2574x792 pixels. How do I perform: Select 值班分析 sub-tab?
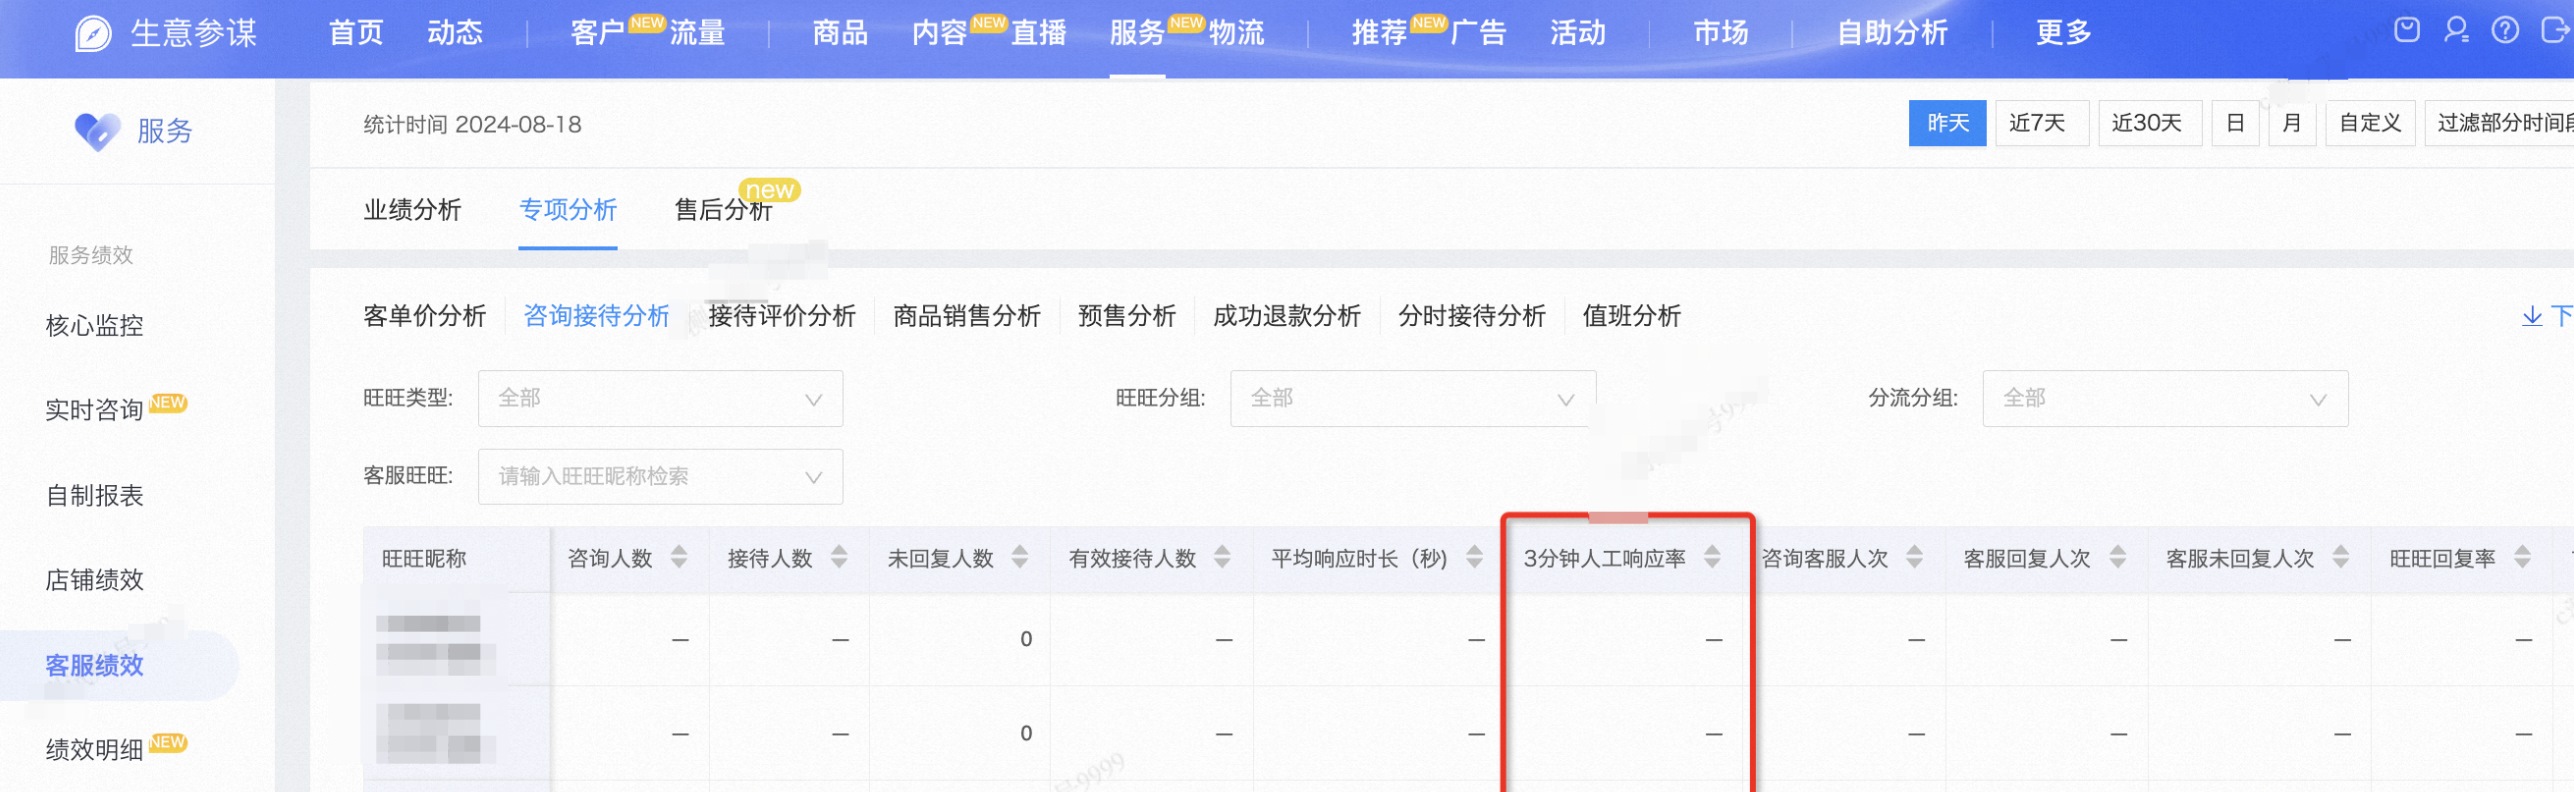(x=1632, y=316)
